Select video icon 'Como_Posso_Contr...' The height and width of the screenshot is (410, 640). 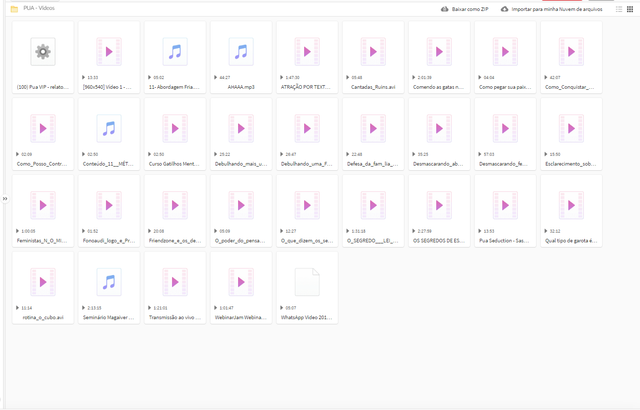coord(43,129)
